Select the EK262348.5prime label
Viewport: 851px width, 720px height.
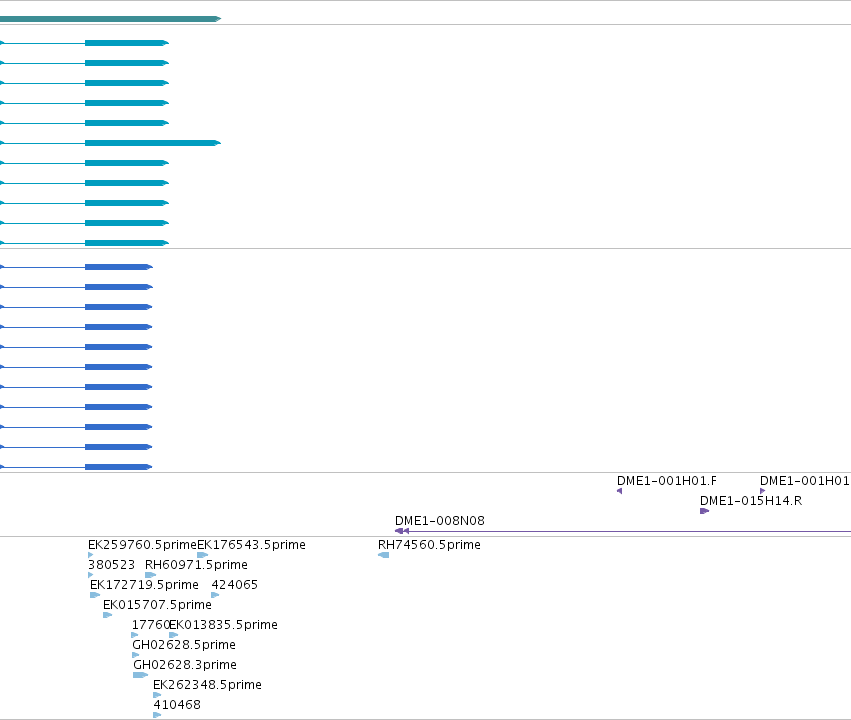click(x=207, y=685)
